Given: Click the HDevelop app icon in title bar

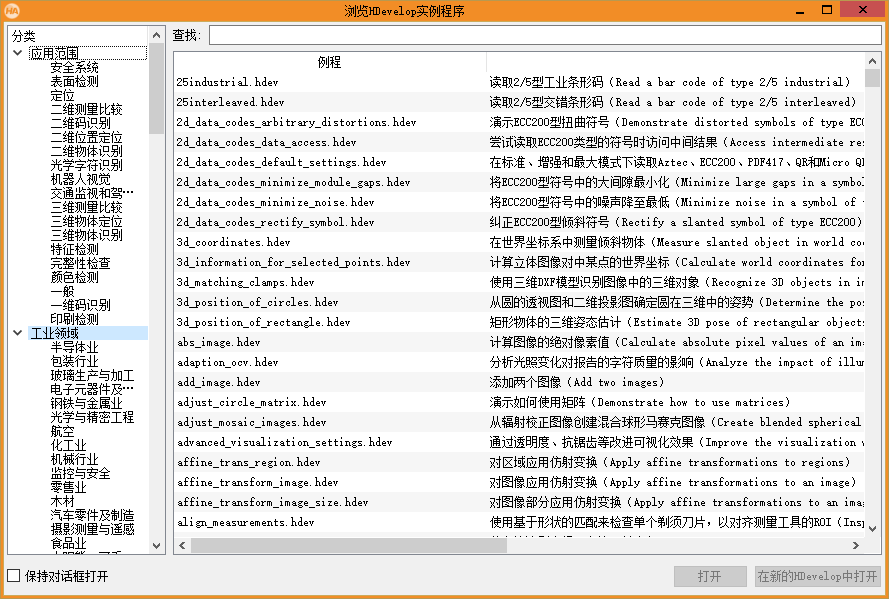Looking at the screenshot, I should point(11,10).
